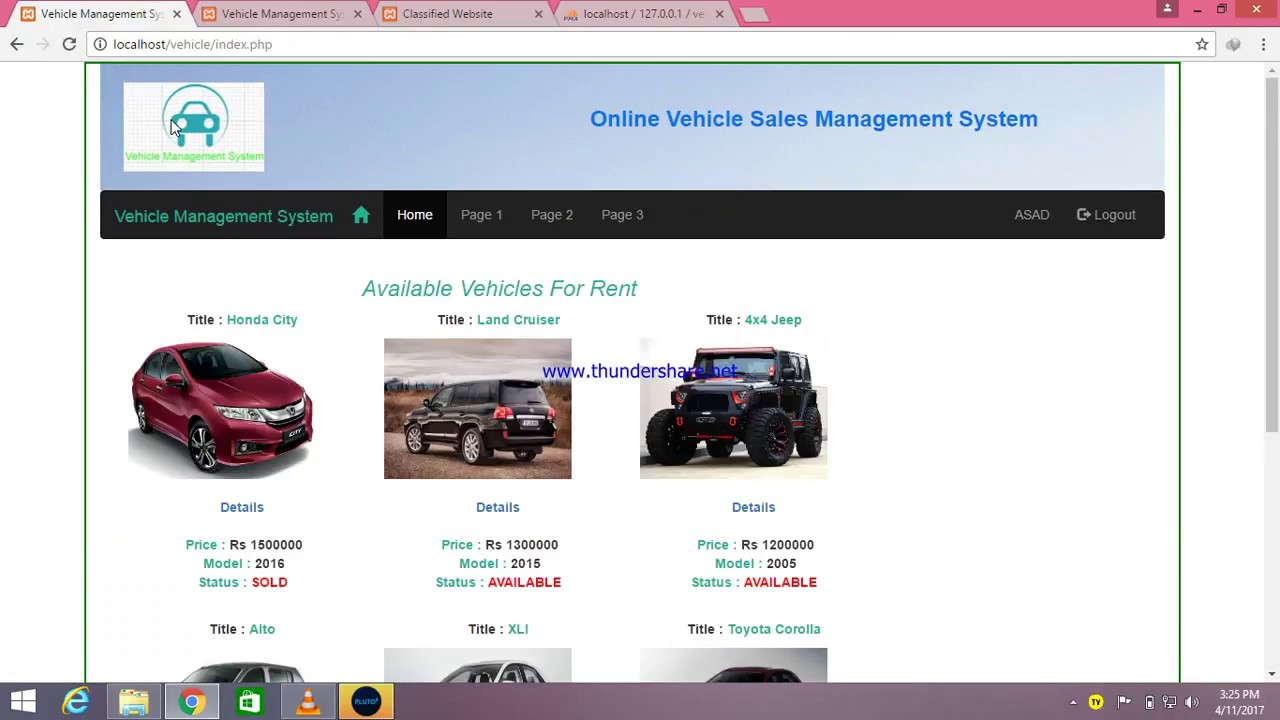Click volume speaker icon in tray
This screenshot has width=1280, height=720.
pos(1191,702)
